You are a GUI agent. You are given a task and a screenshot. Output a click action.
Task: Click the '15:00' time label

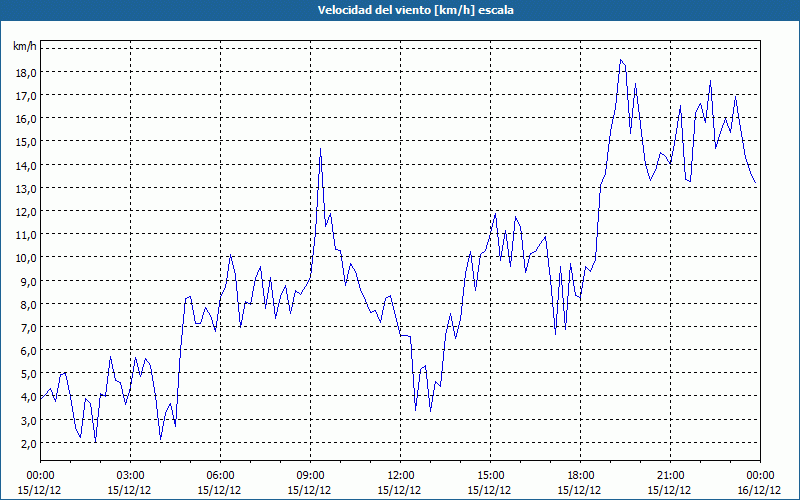490,476
